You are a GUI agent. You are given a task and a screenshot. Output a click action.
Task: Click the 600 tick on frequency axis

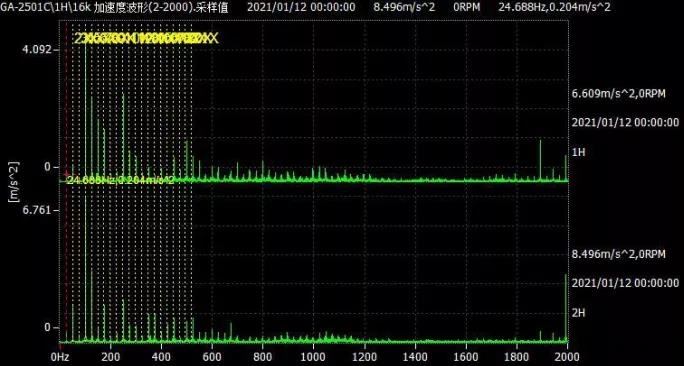click(x=212, y=357)
